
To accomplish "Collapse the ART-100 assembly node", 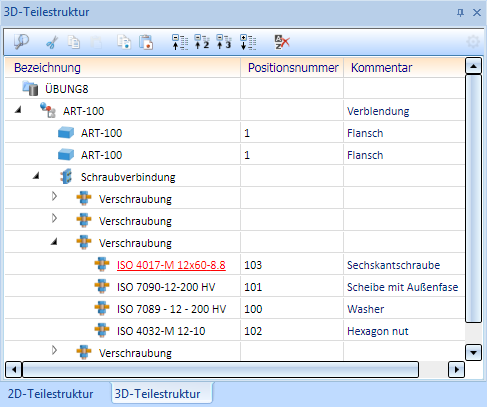I will click(18, 109).
